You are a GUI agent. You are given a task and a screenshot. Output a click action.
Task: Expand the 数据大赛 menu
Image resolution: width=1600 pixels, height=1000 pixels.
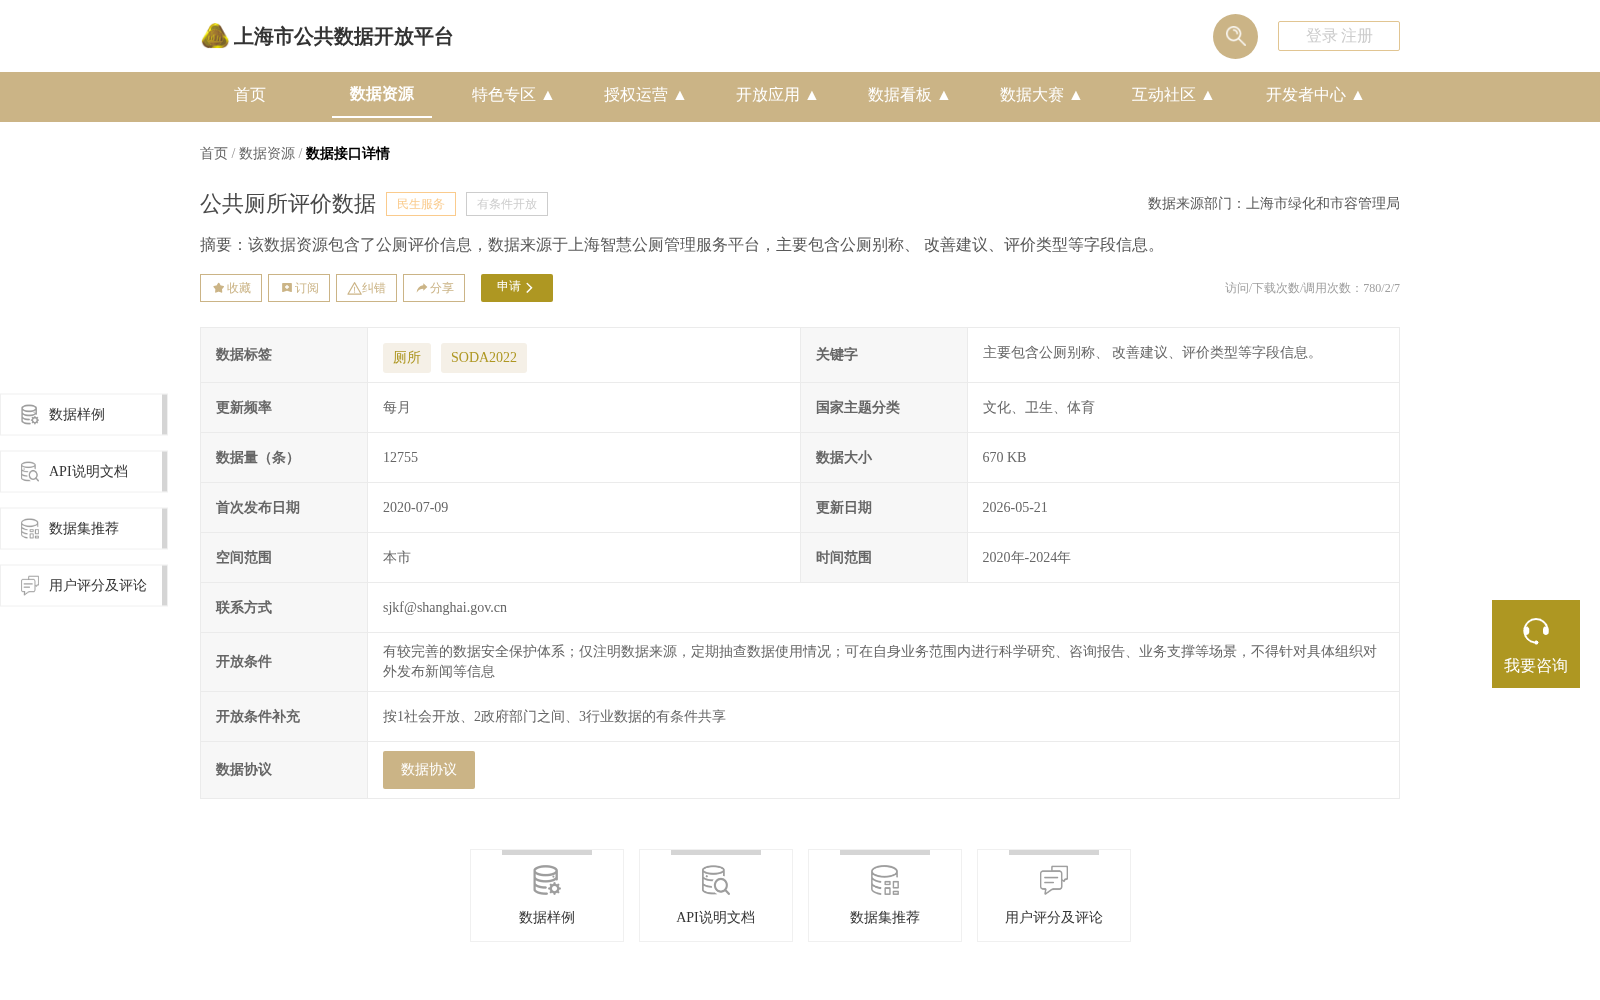click(1041, 95)
